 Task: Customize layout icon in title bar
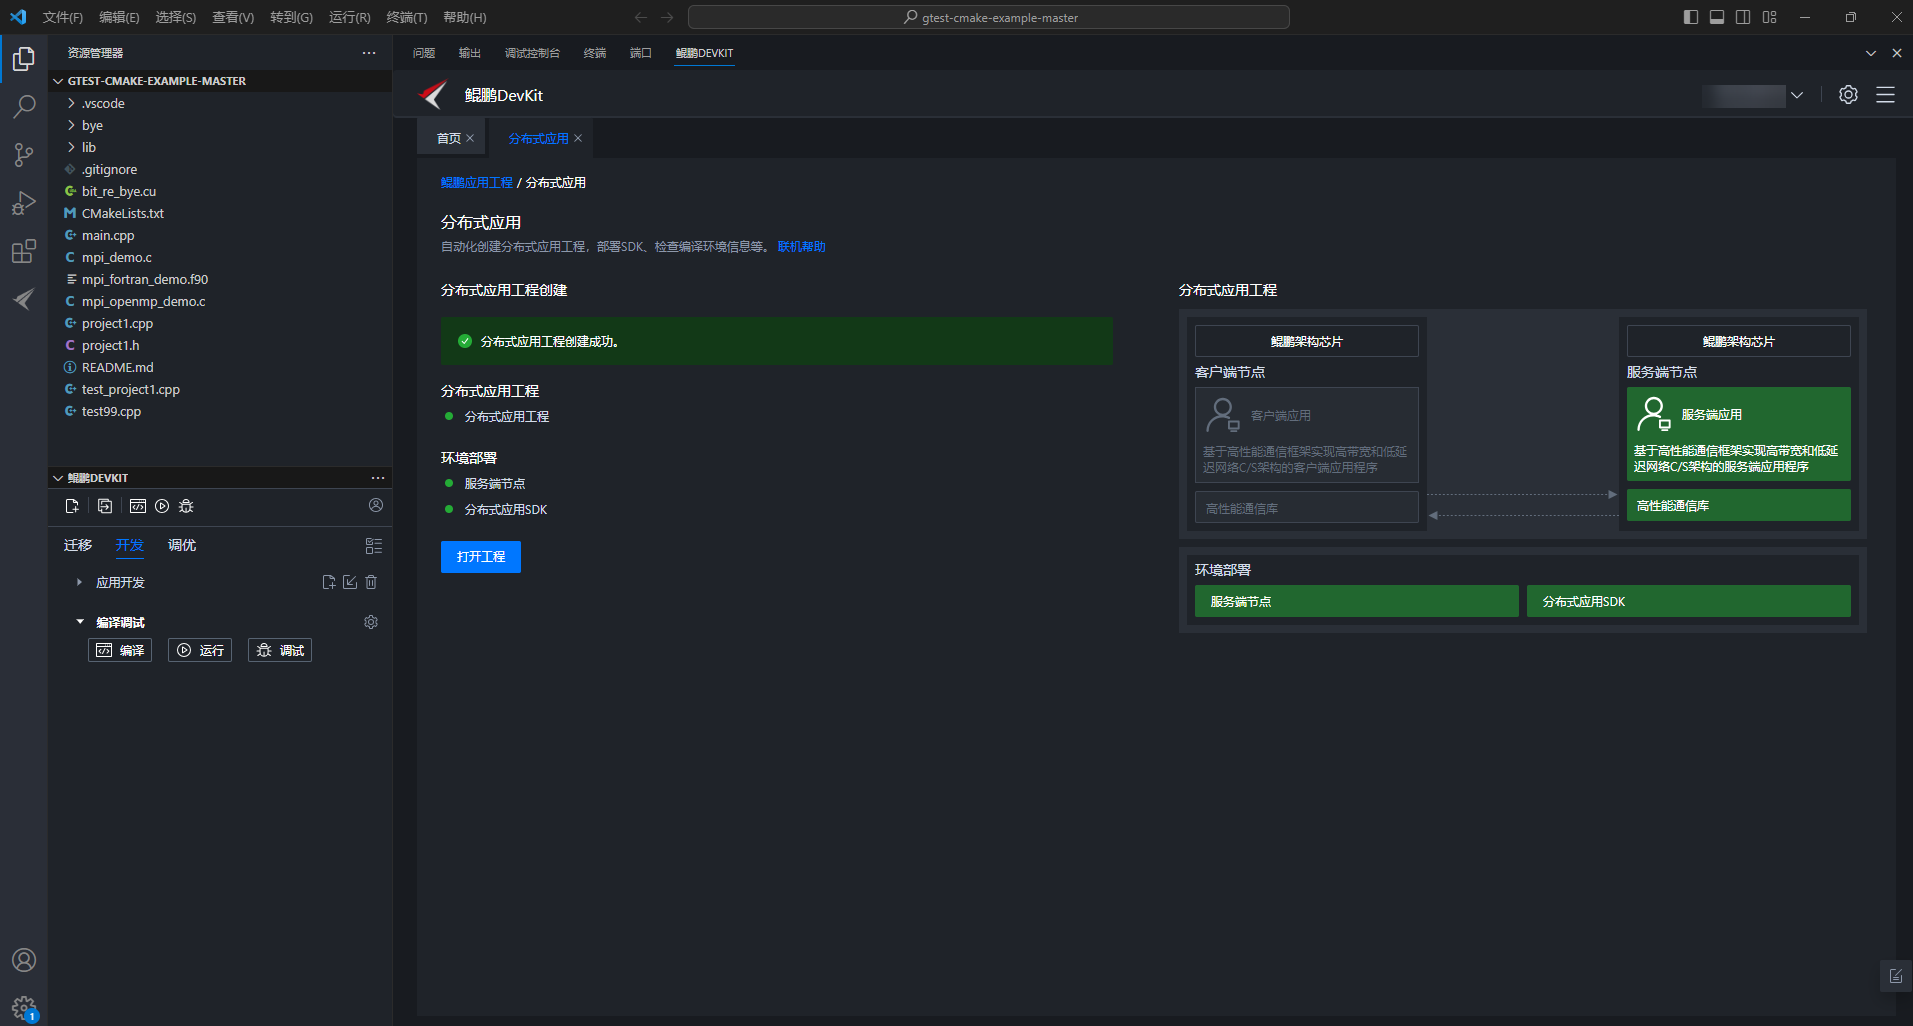(x=1770, y=17)
